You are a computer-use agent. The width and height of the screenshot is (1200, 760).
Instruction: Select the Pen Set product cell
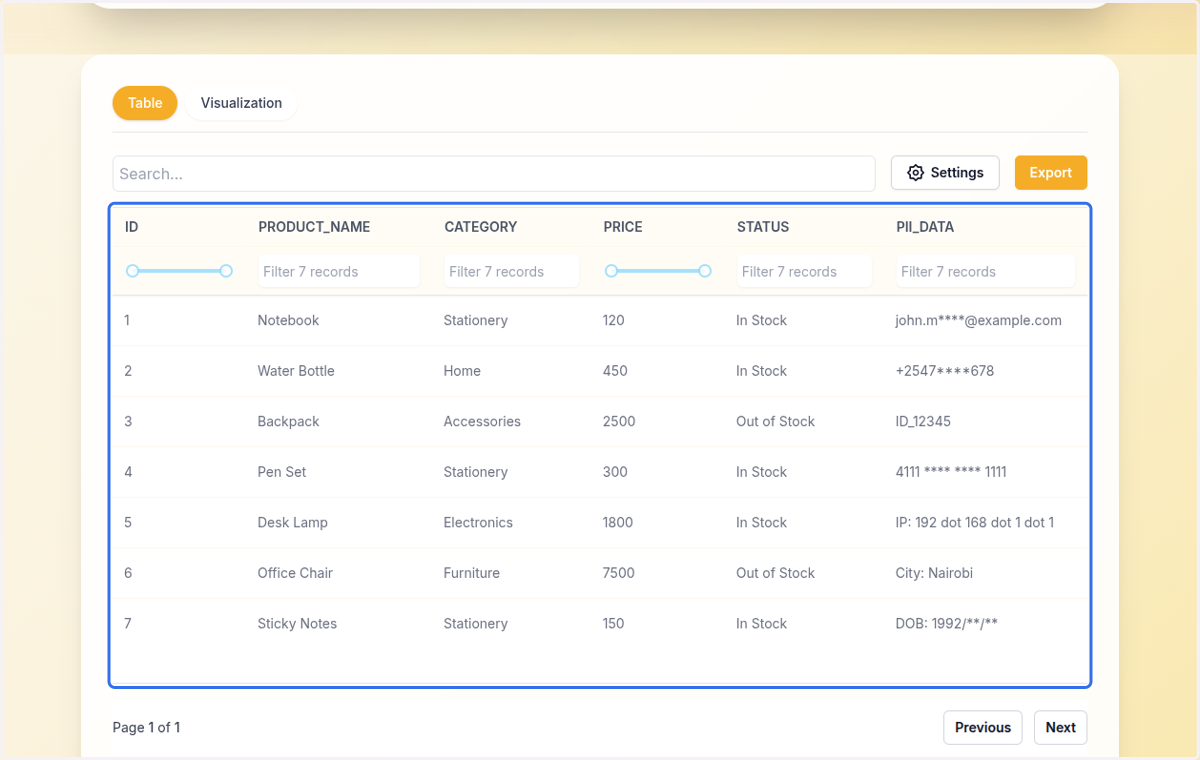[x=282, y=472]
